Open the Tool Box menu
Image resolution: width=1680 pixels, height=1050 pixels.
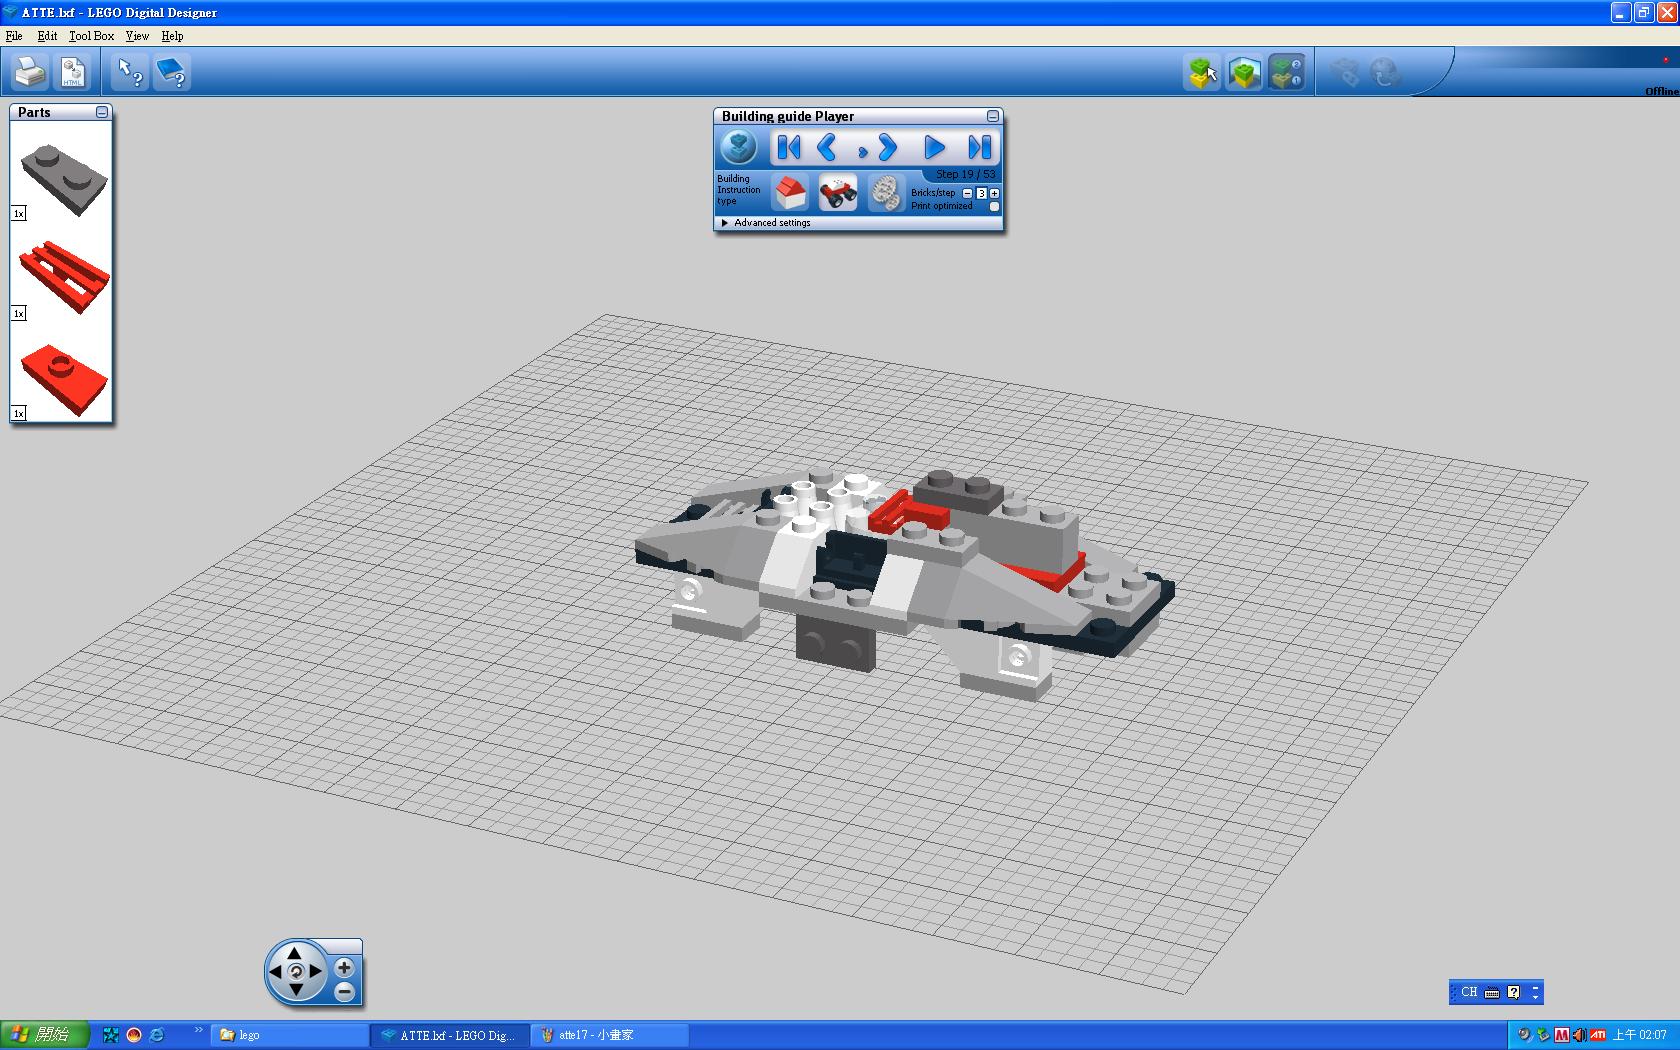click(91, 36)
